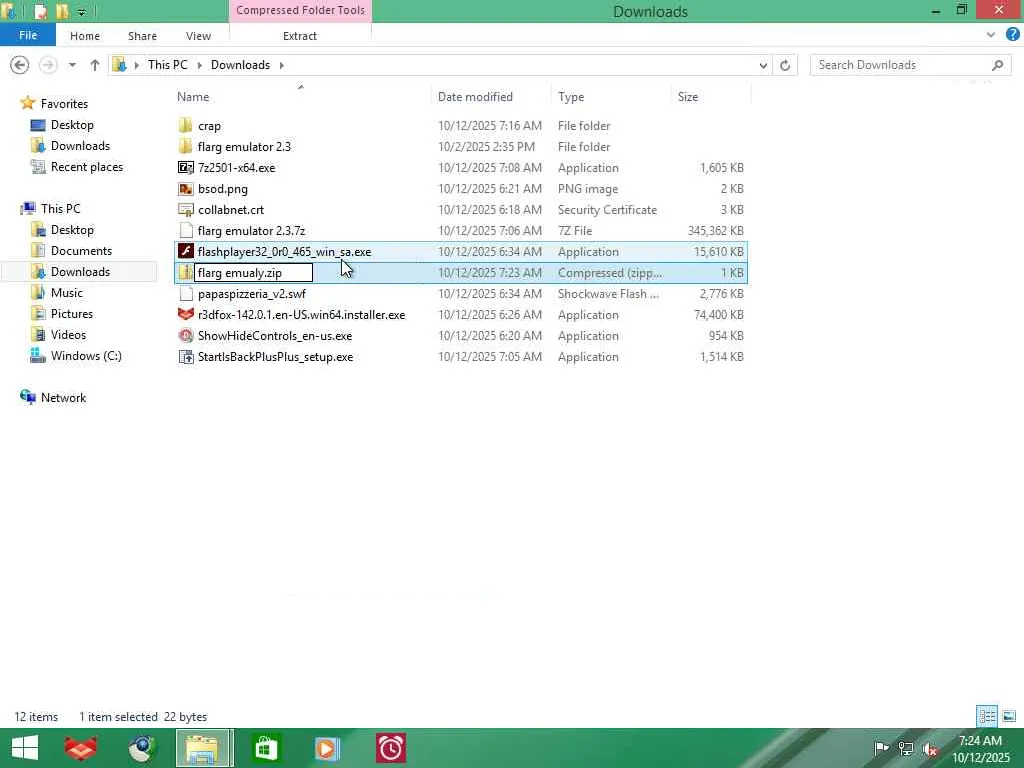Select Favorites in the navigation pane
This screenshot has height=768, width=1024.
(x=64, y=104)
